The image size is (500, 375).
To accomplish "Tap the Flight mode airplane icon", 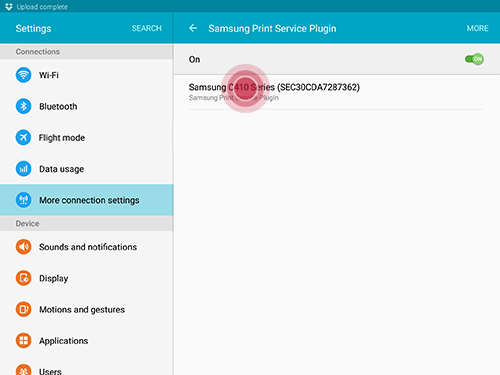I will (x=23, y=137).
